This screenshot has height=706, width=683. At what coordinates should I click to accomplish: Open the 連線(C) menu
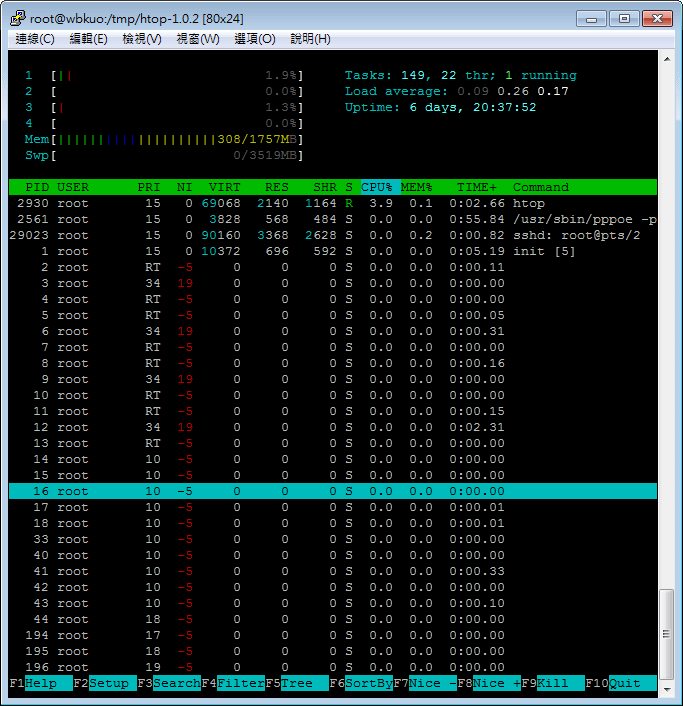pyautogui.click(x=35, y=39)
